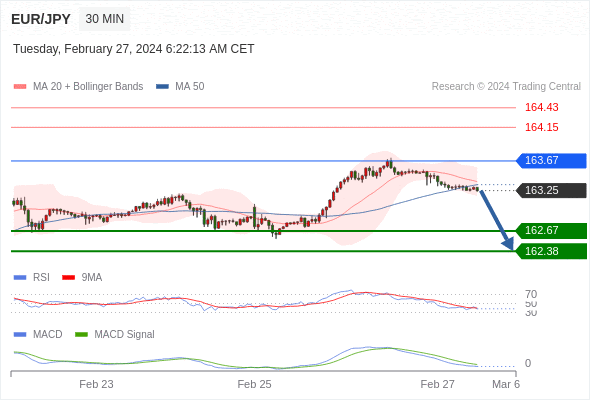590x400 pixels.
Task: Click the MA 20 + Bollinger Bands legend swatch
Action: (x=20, y=87)
